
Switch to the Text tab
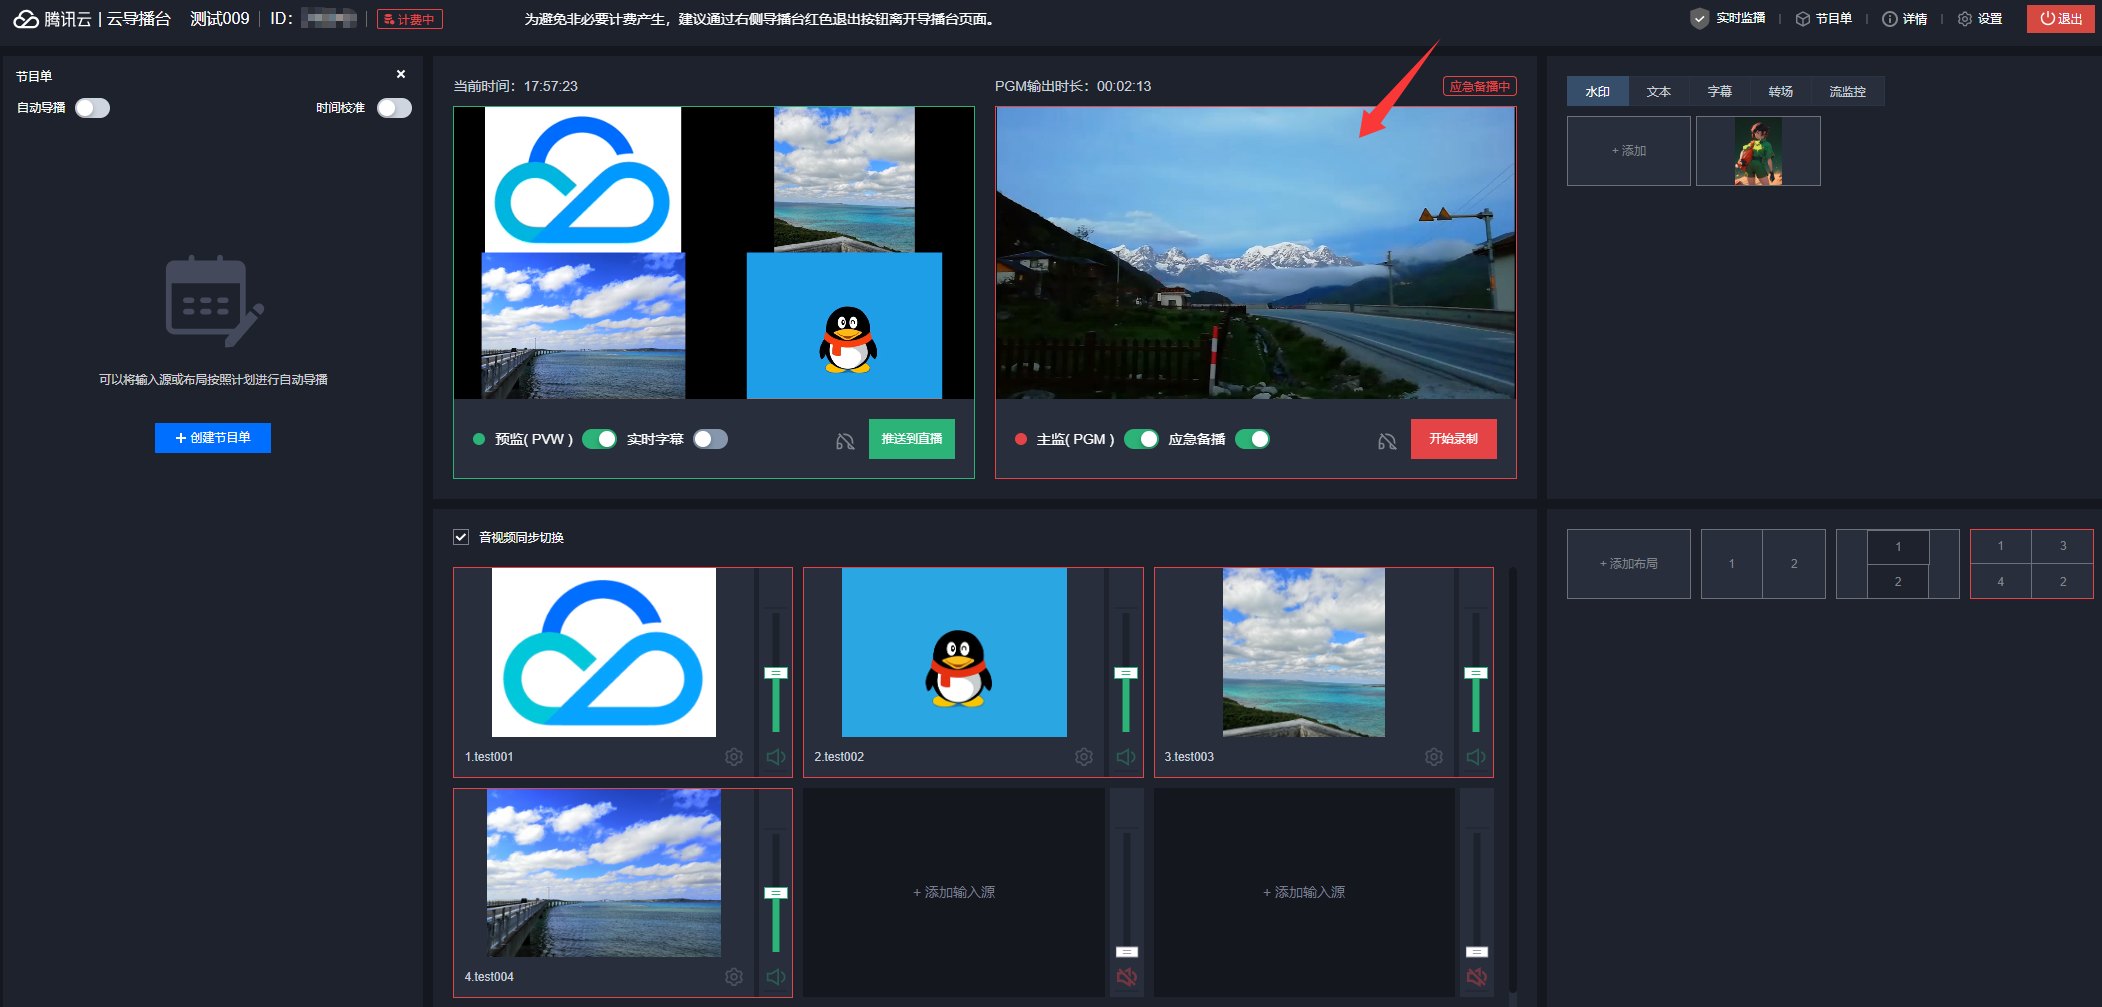(1658, 91)
